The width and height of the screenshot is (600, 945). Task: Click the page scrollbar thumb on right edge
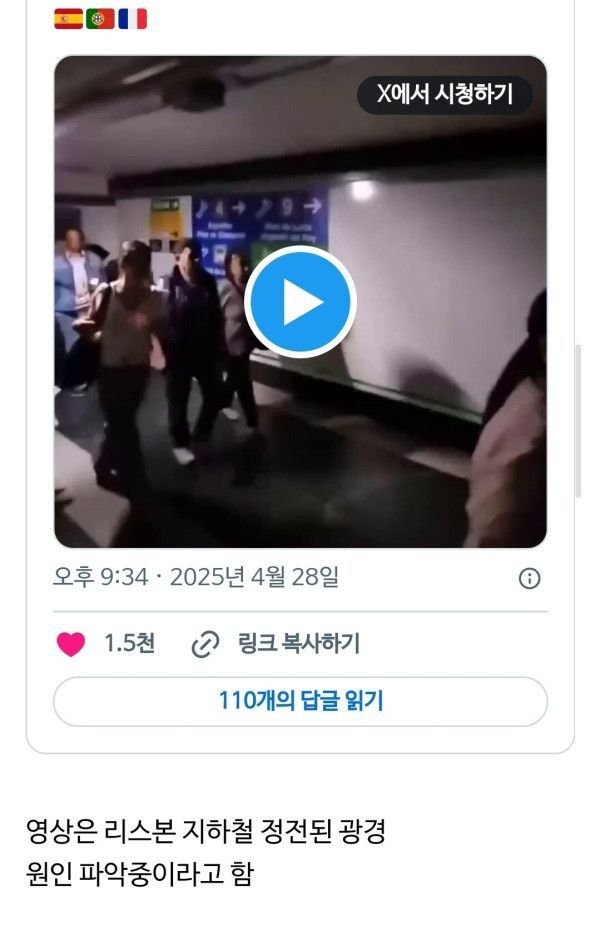pyautogui.click(x=578, y=421)
